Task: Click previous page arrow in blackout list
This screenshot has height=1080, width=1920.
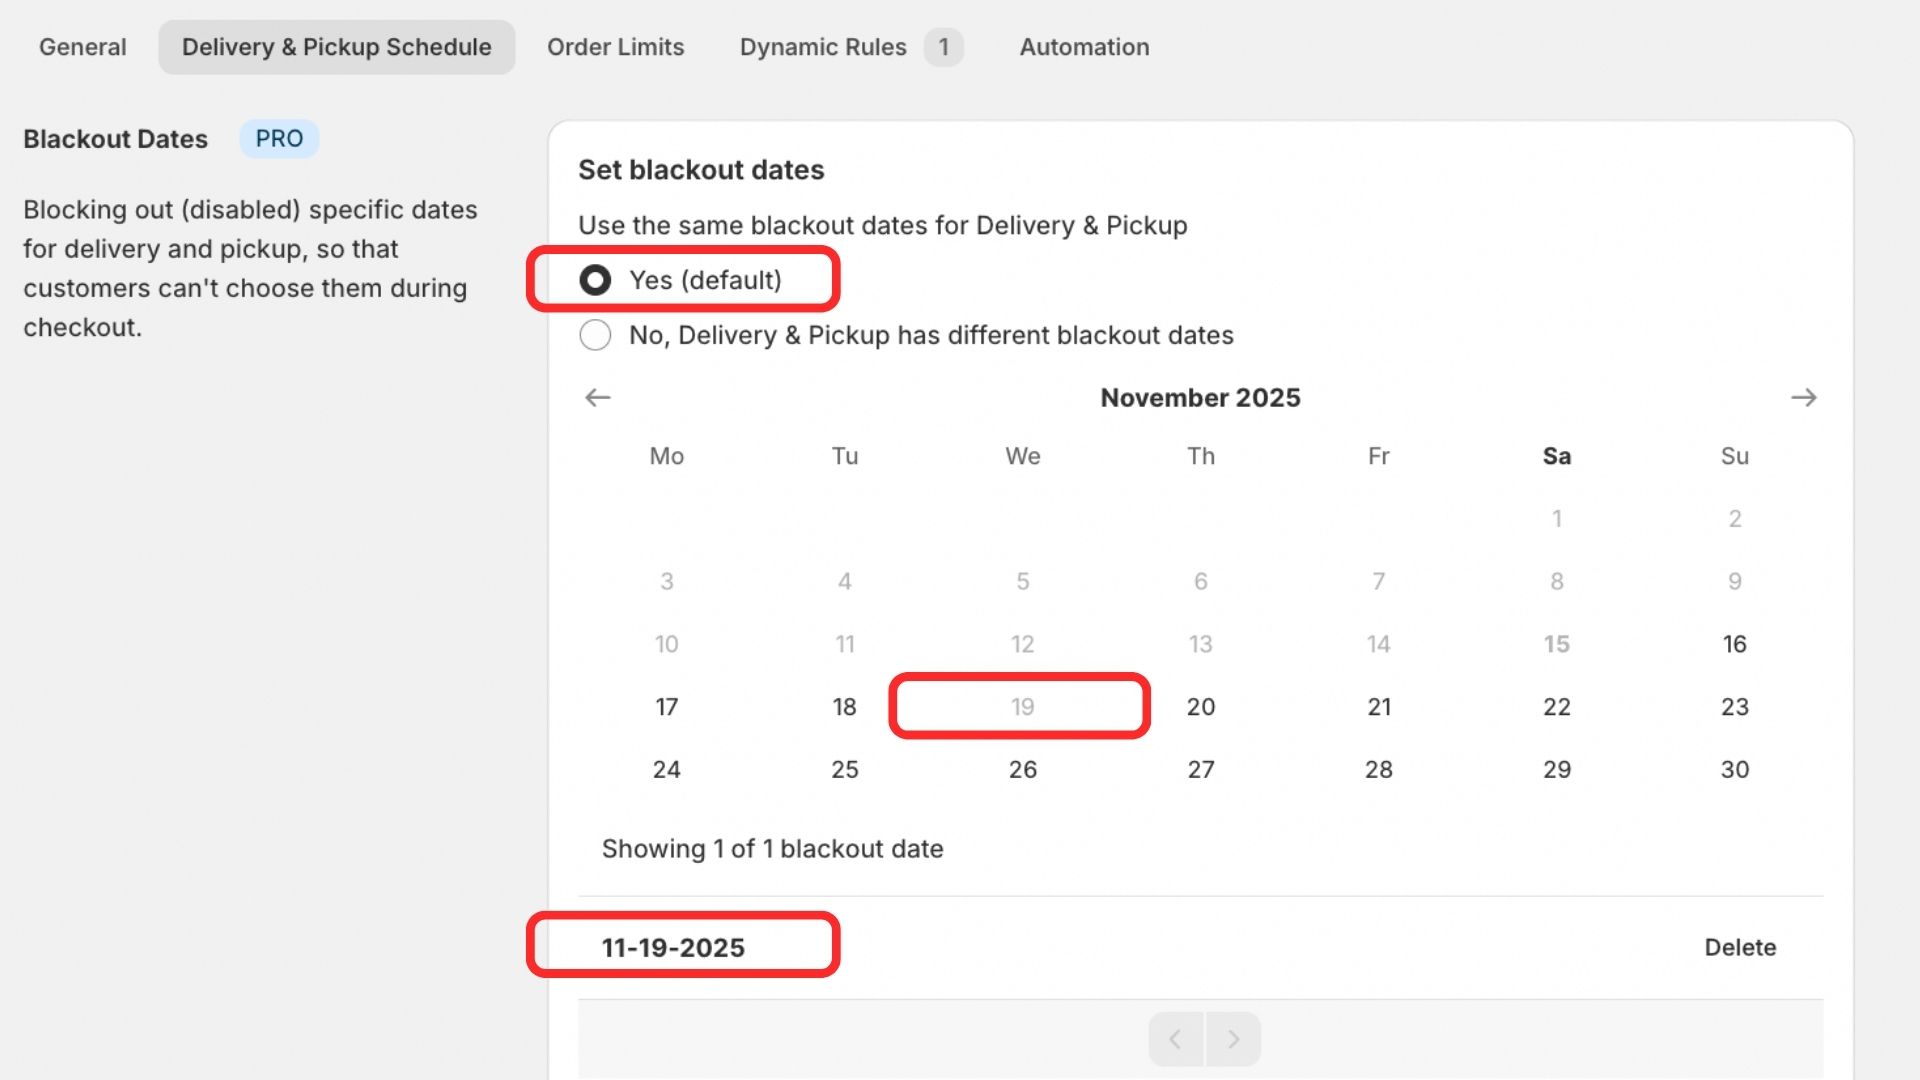Action: tap(1176, 1039)
